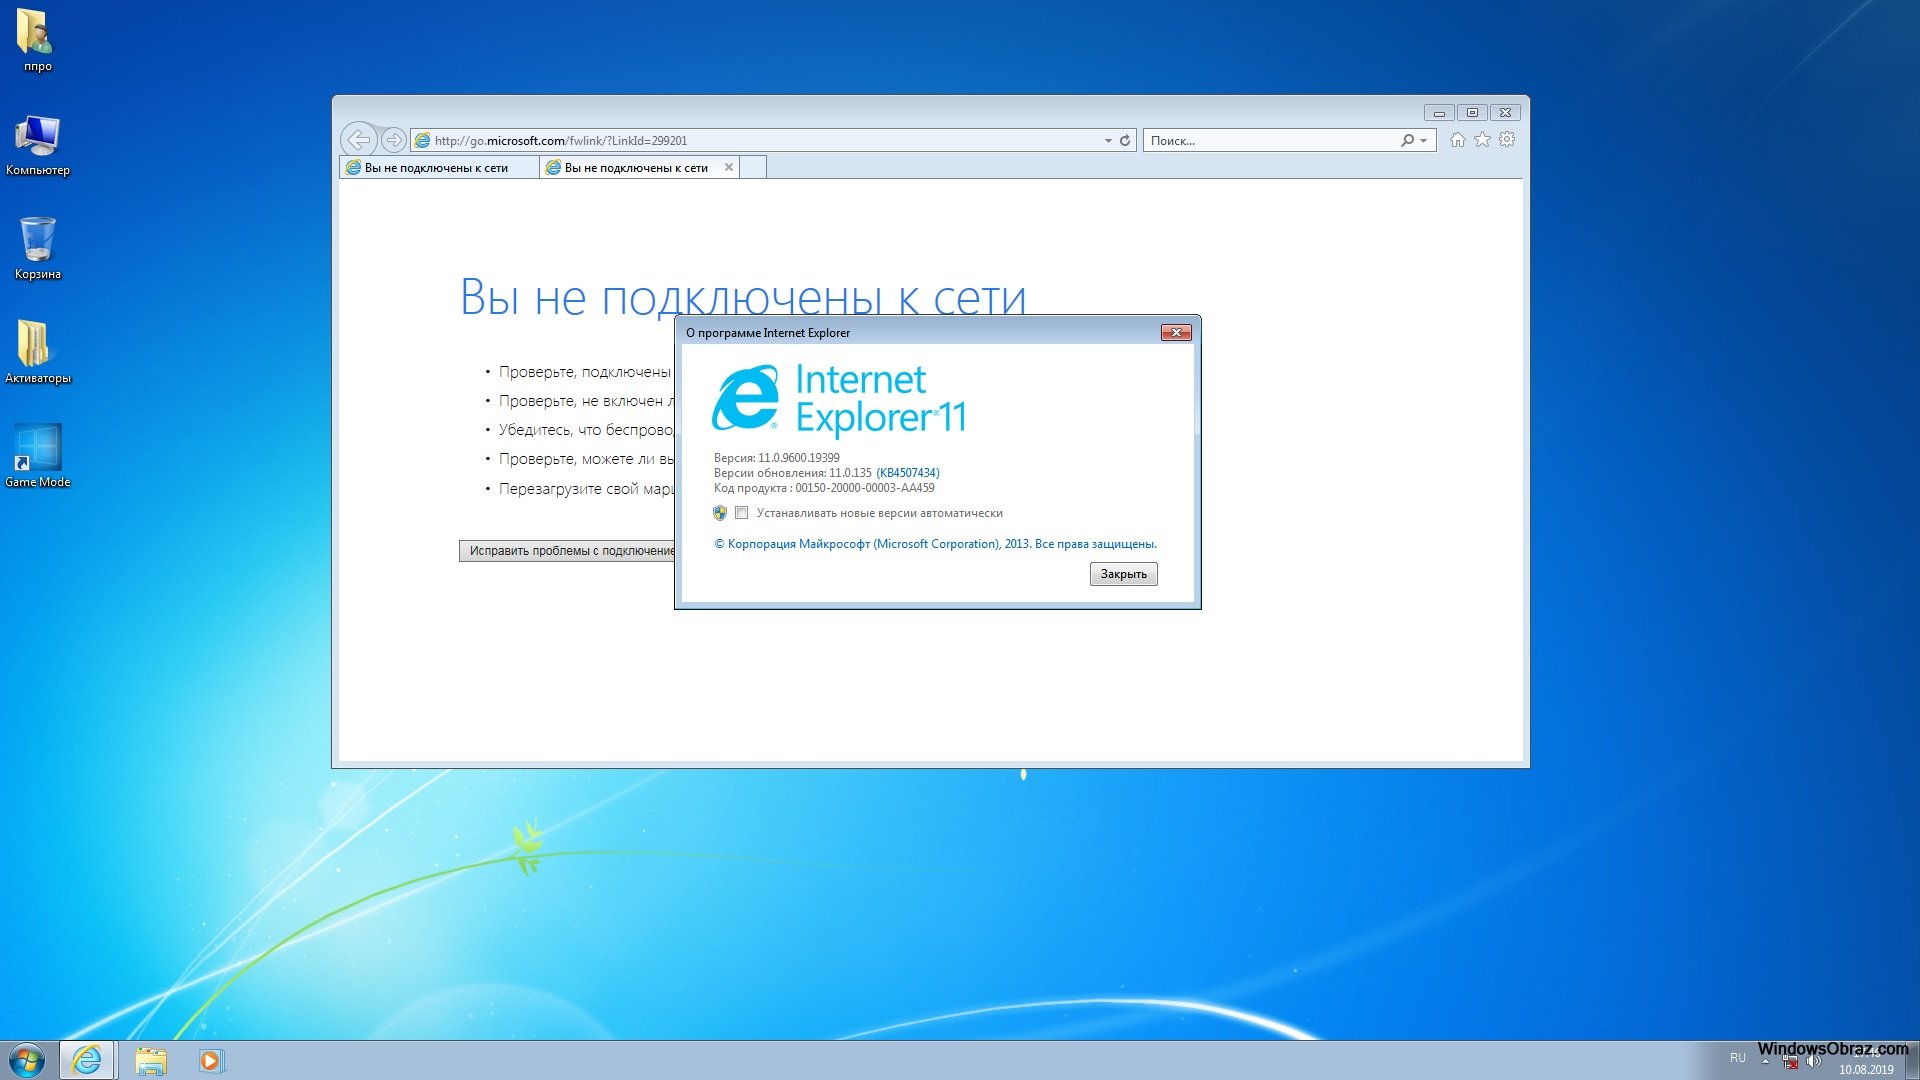Image resolution: width=1920 pixels, height=1080 pixels.
Task: Refresh the page with reload icon
Action: [x=1125, y=140]
